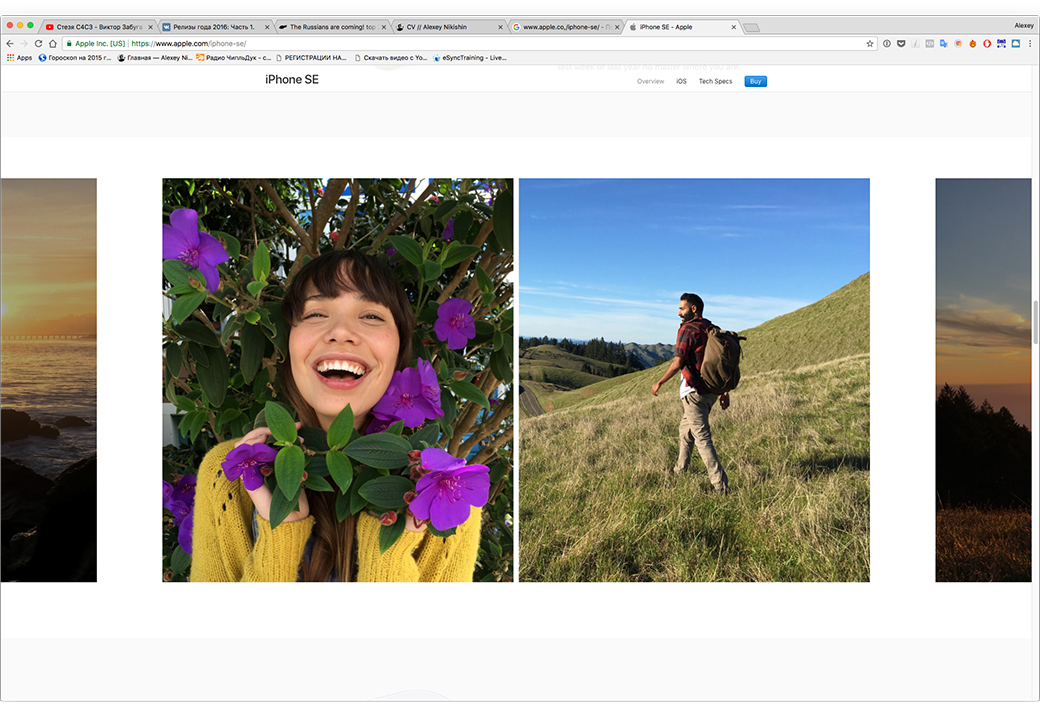Close the 'iPhone SE - Apple' tab

point(734,27)
